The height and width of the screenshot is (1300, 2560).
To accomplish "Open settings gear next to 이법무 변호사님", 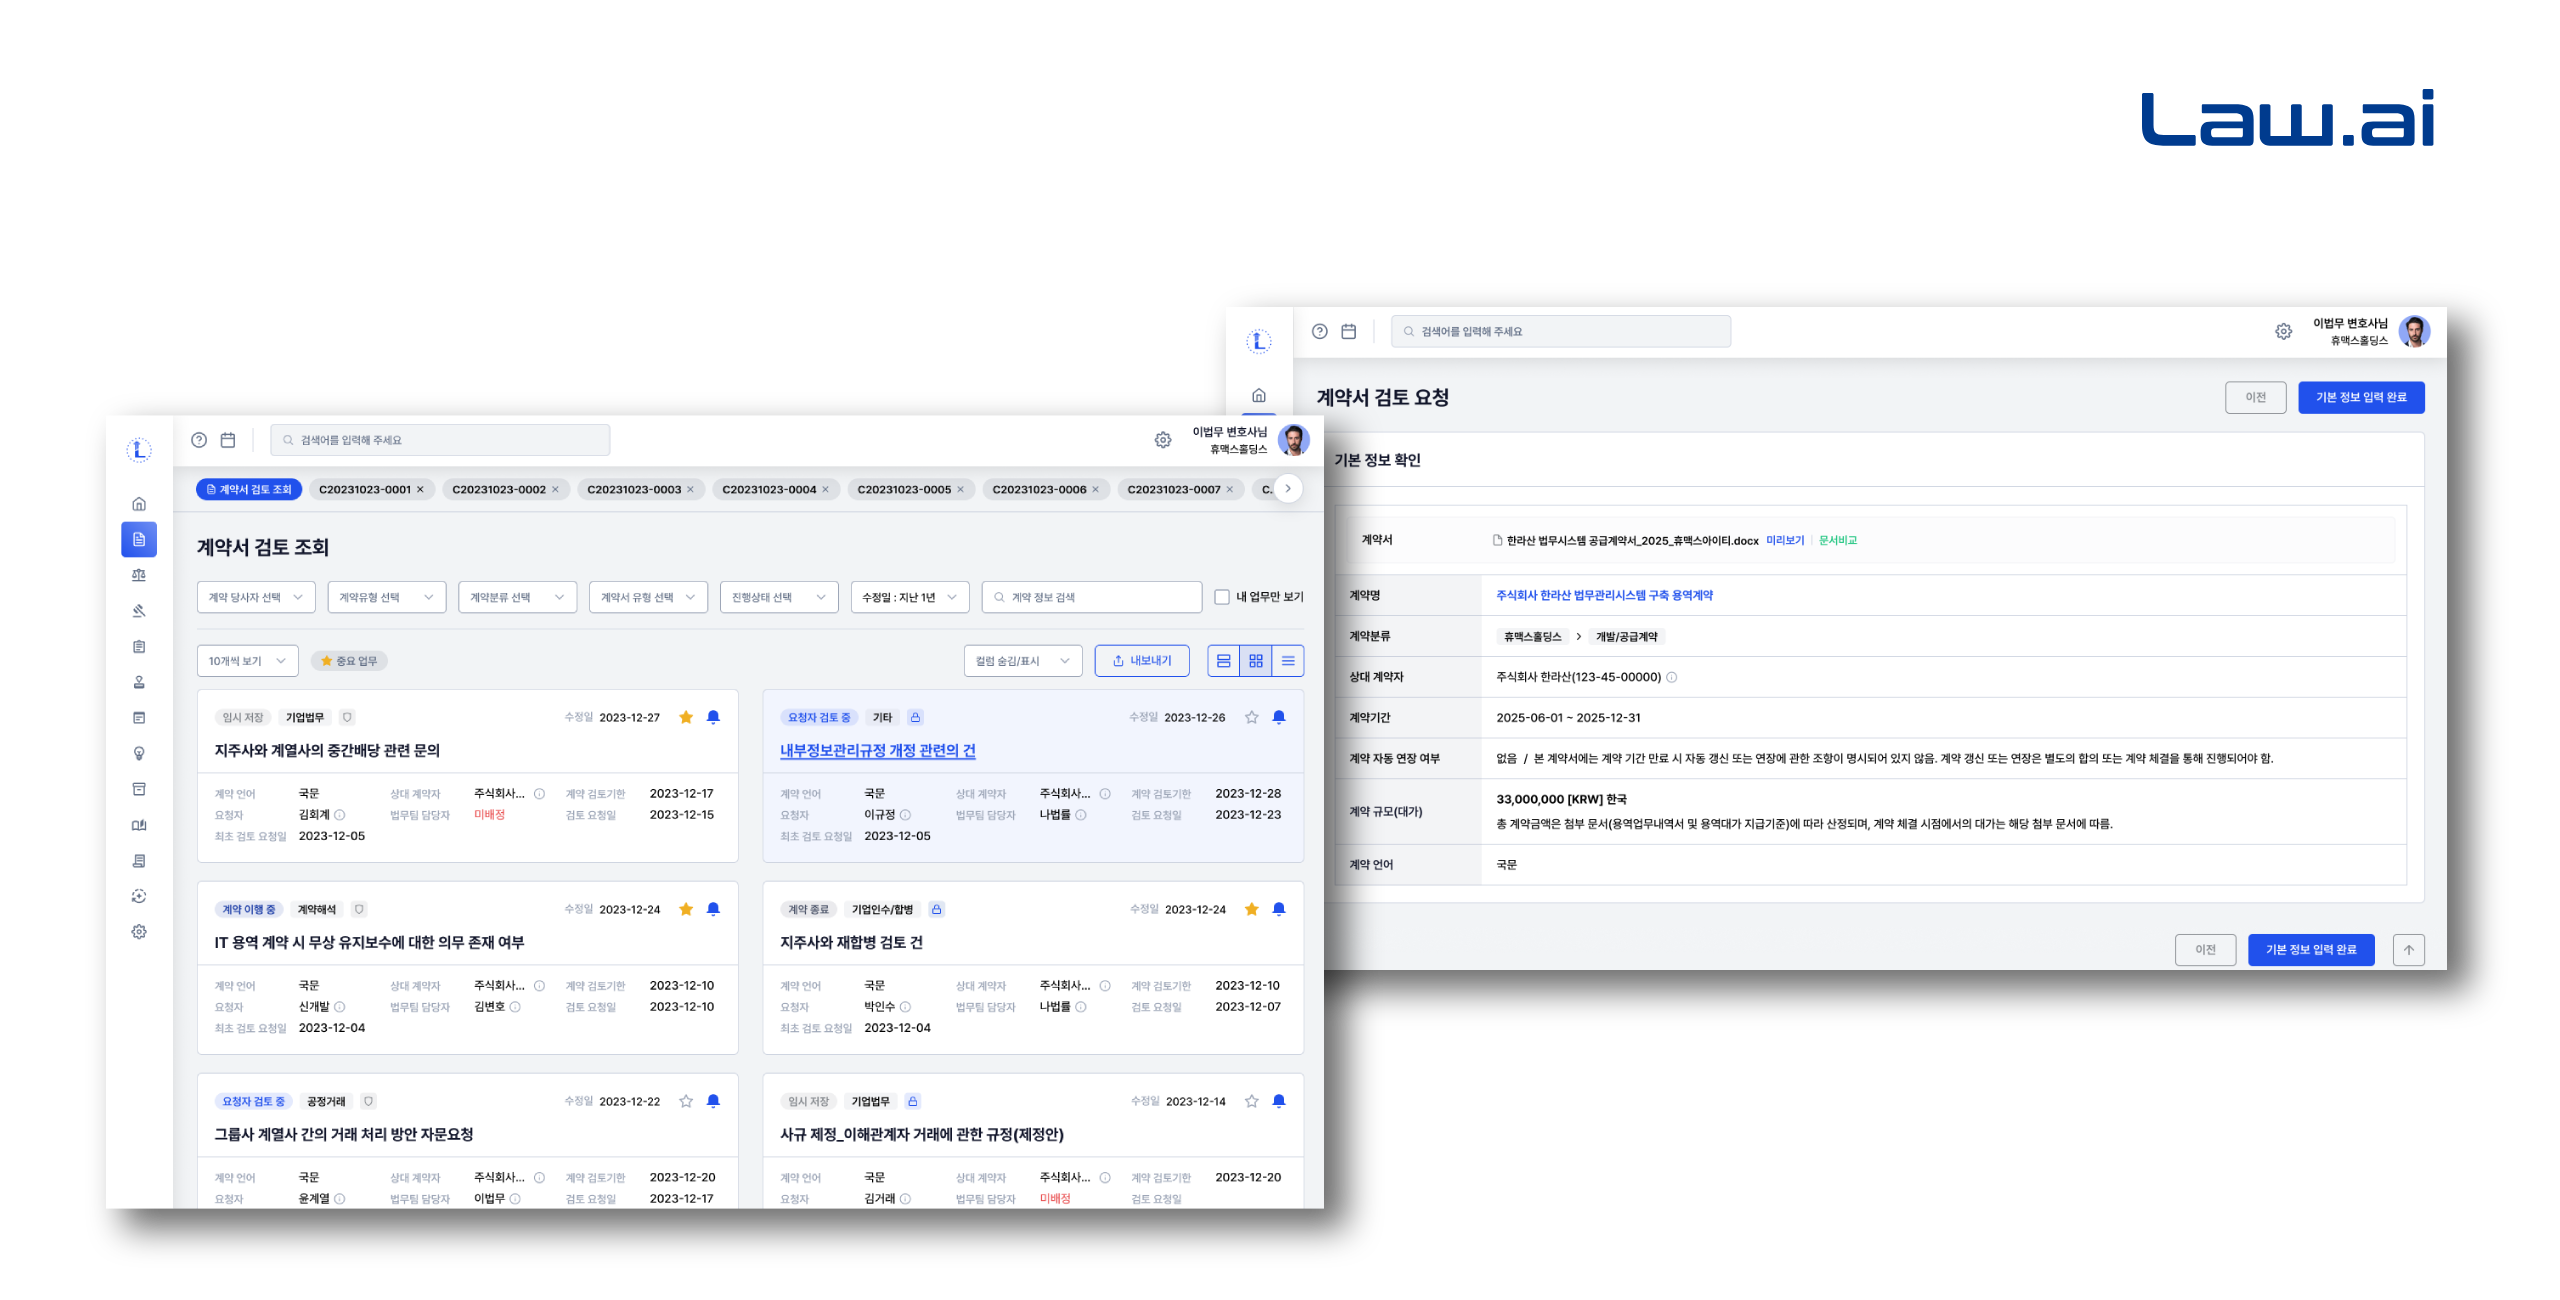I will 1163,440.
